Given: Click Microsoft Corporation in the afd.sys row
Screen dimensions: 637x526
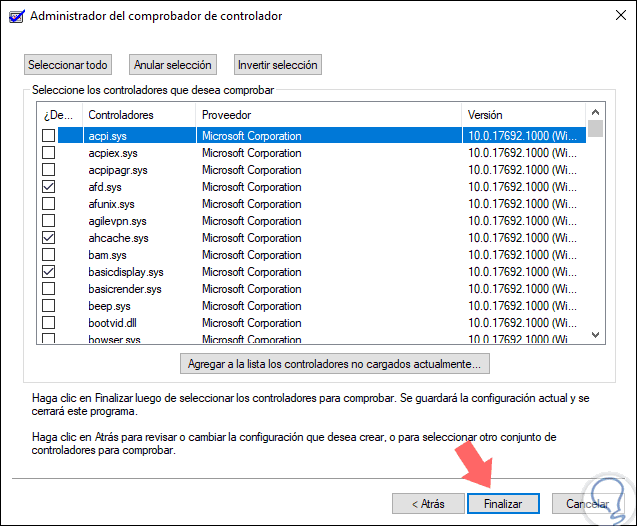Looking at the screenshot, I should 252,187.
